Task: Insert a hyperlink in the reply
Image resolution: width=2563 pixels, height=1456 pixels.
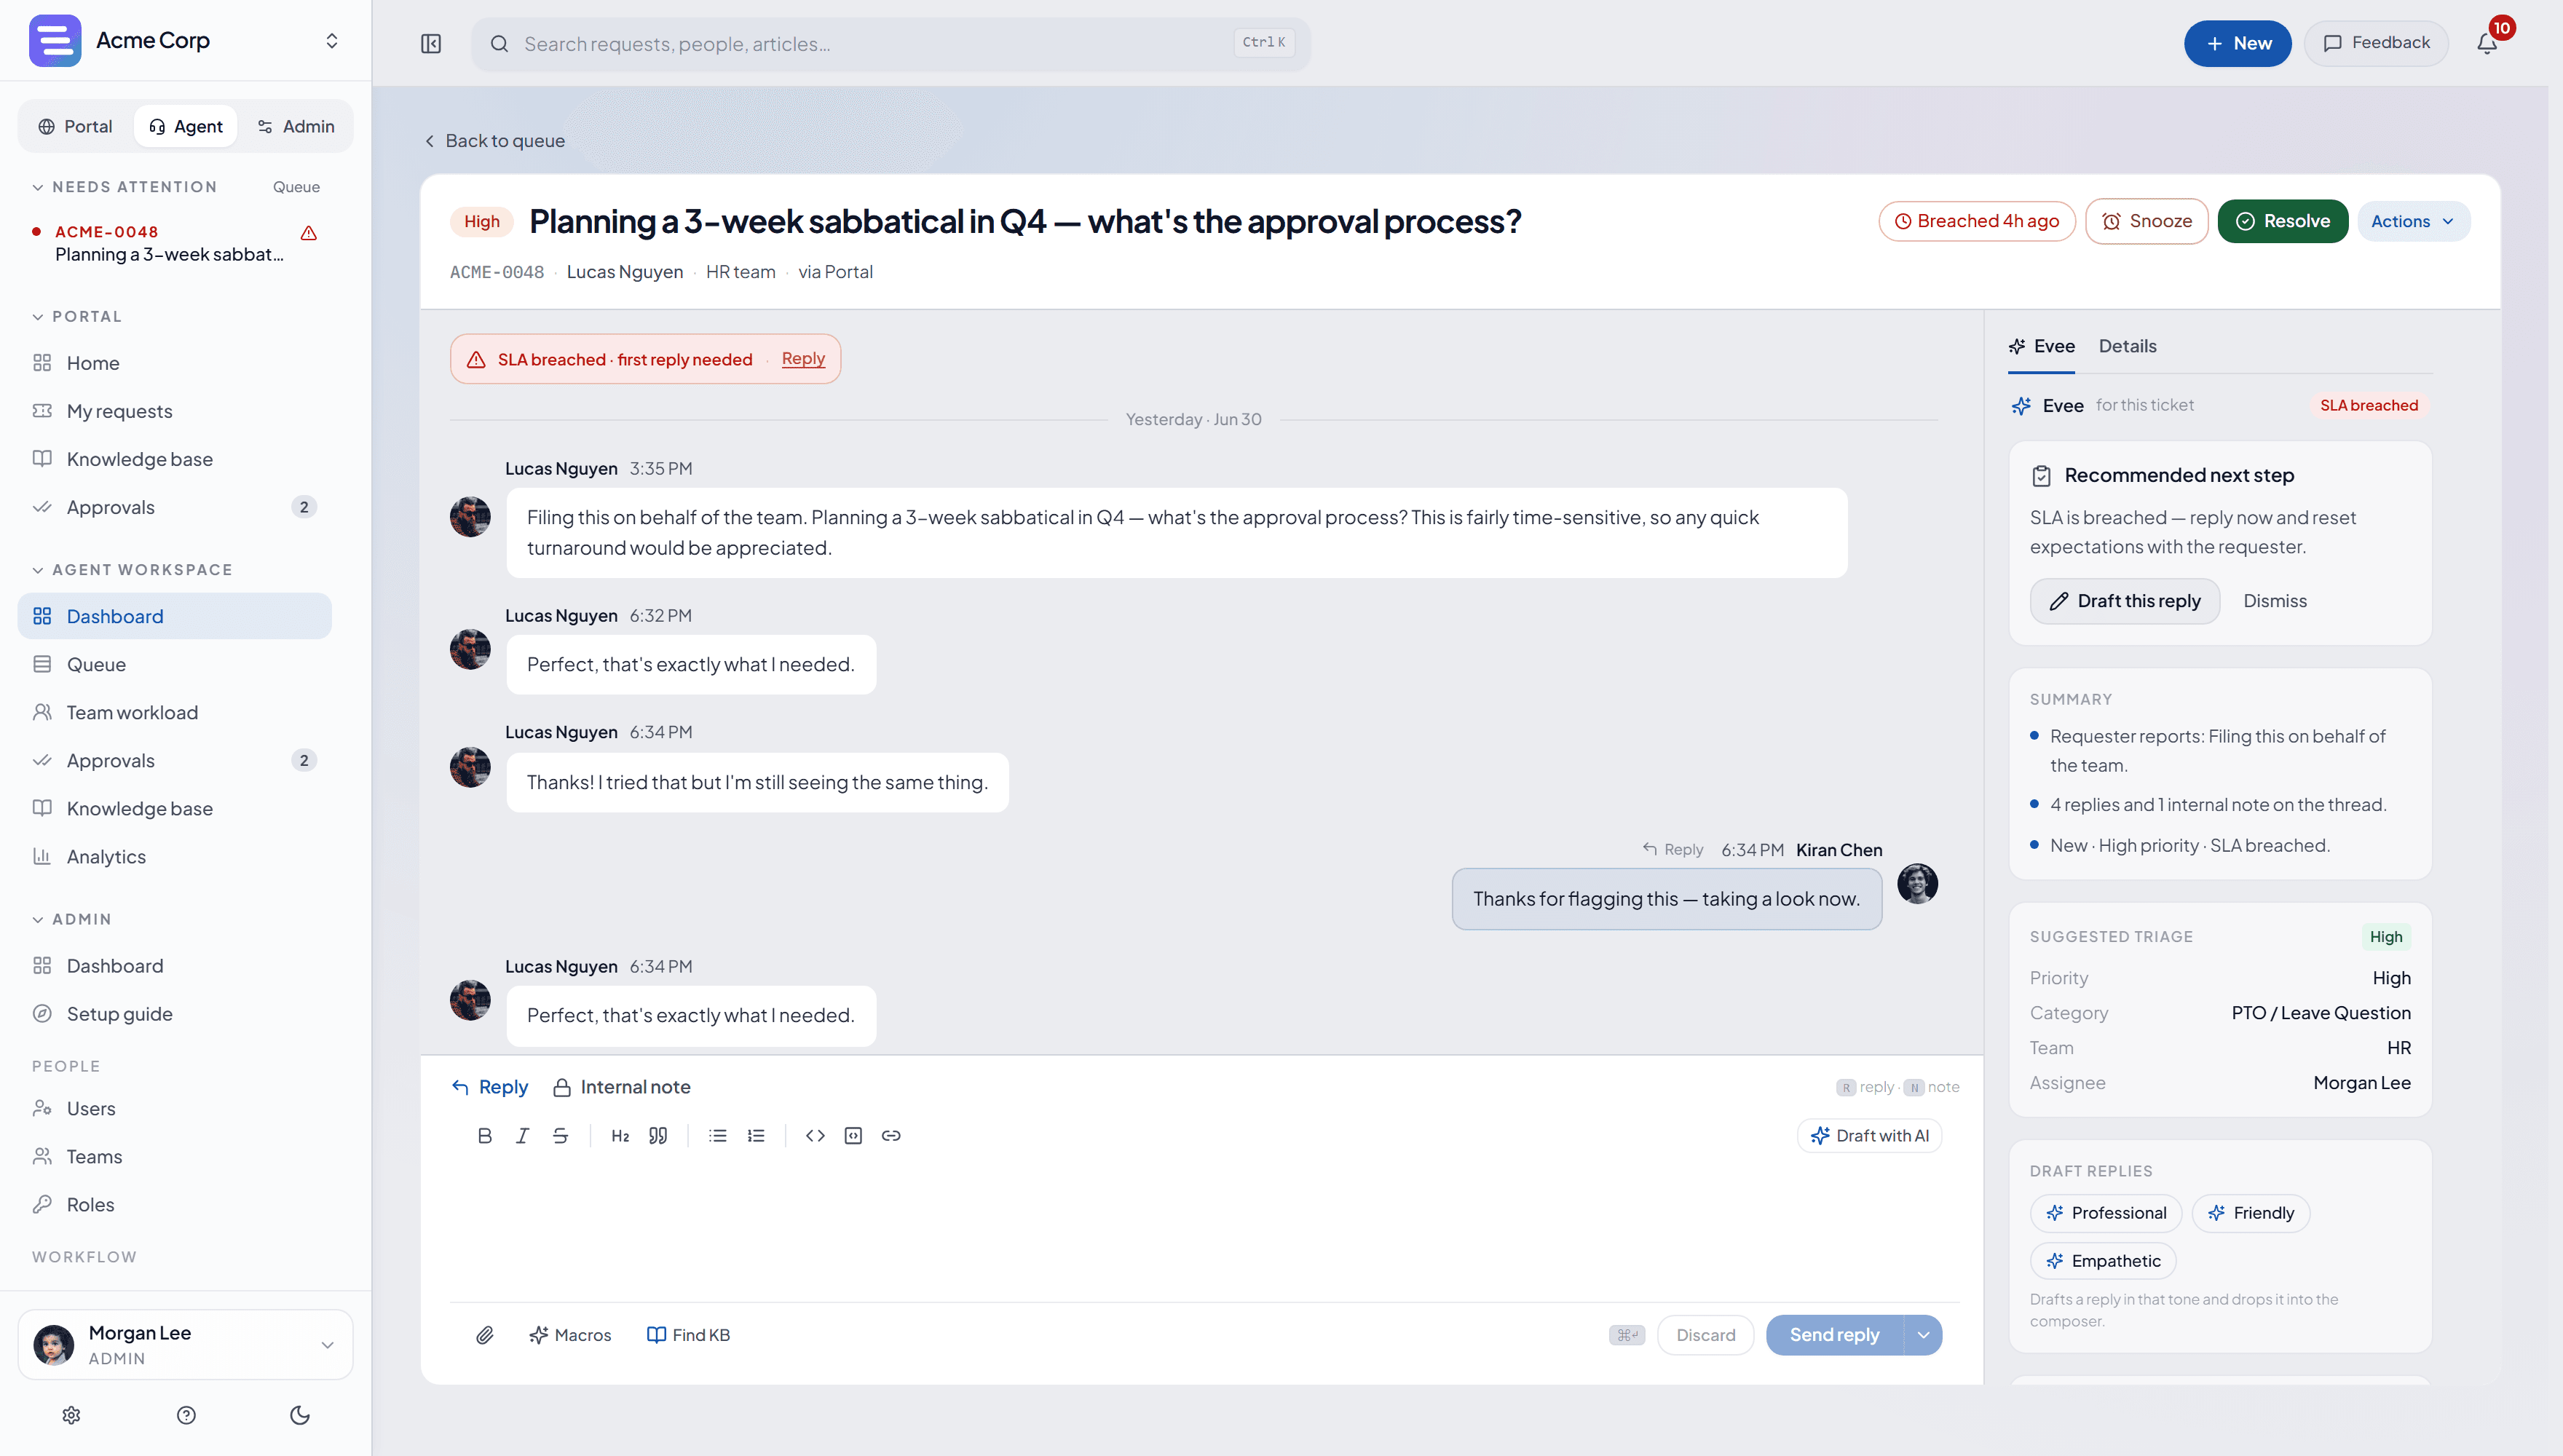Action: (x=891, y=1135)
